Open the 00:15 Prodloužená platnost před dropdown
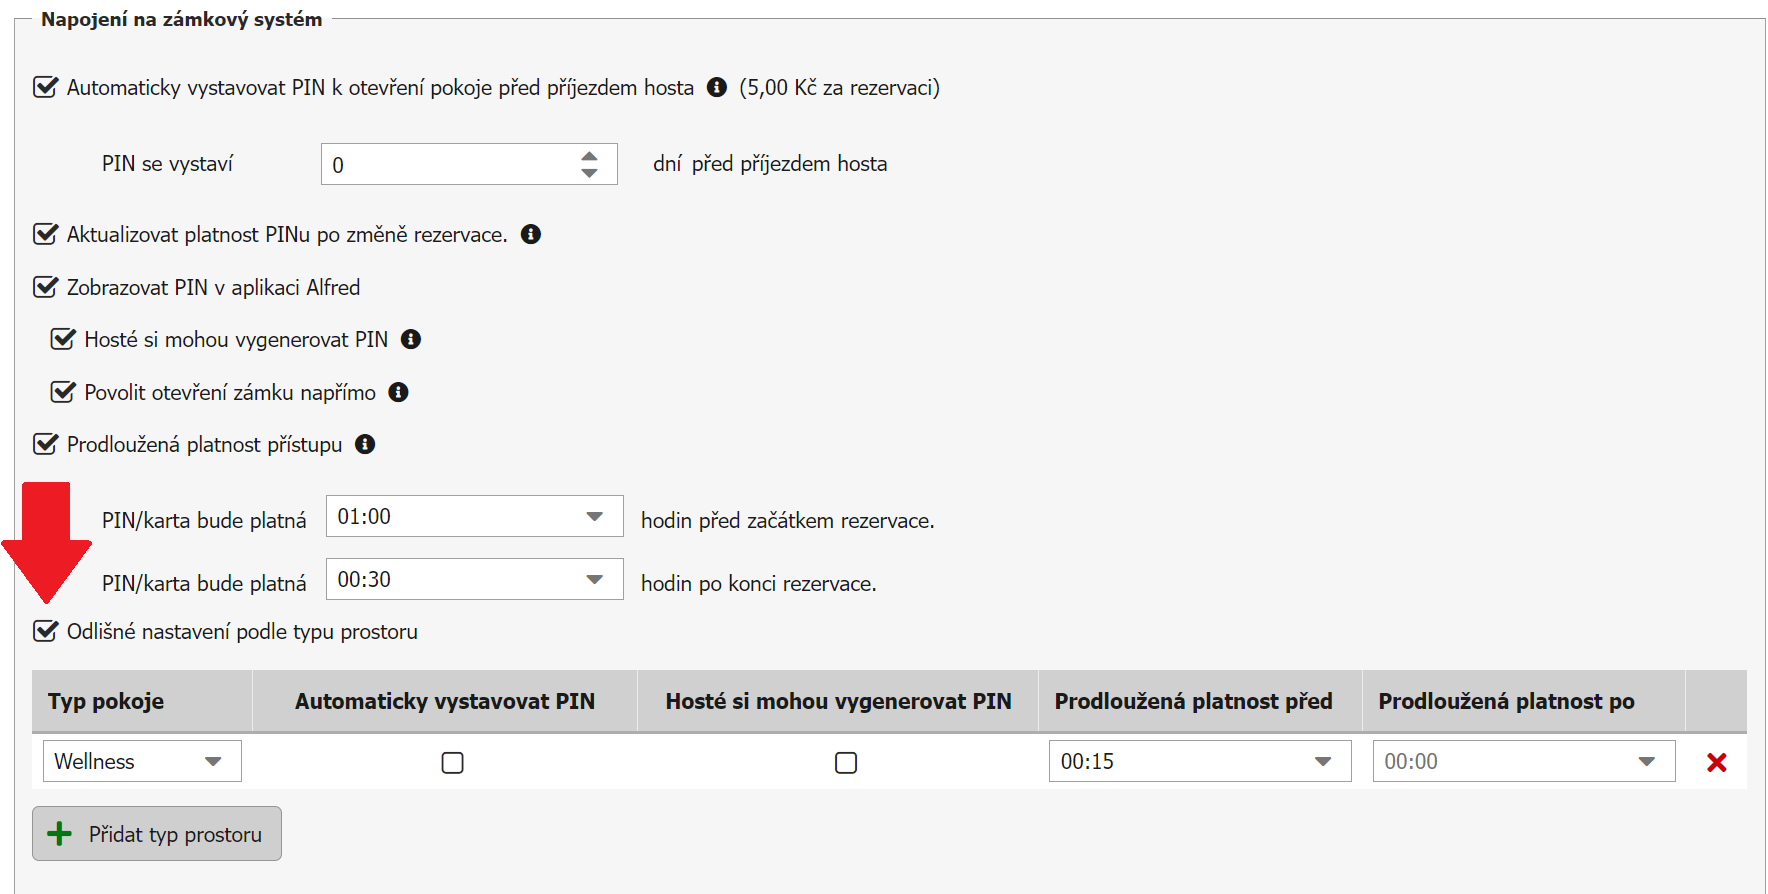Screen dimensions: 1768x894 coord(1199,761)
